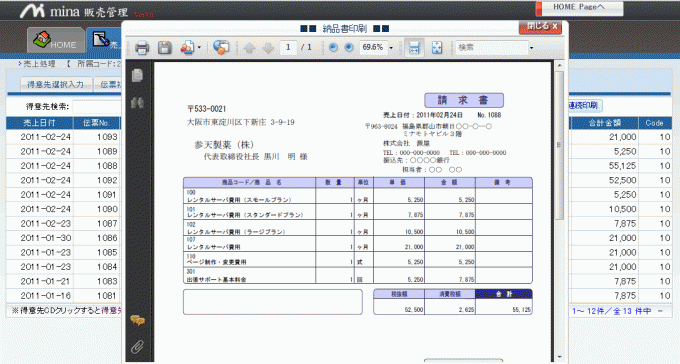
Task: Open the sales tab next to HOME
Action: coord(104,40)
